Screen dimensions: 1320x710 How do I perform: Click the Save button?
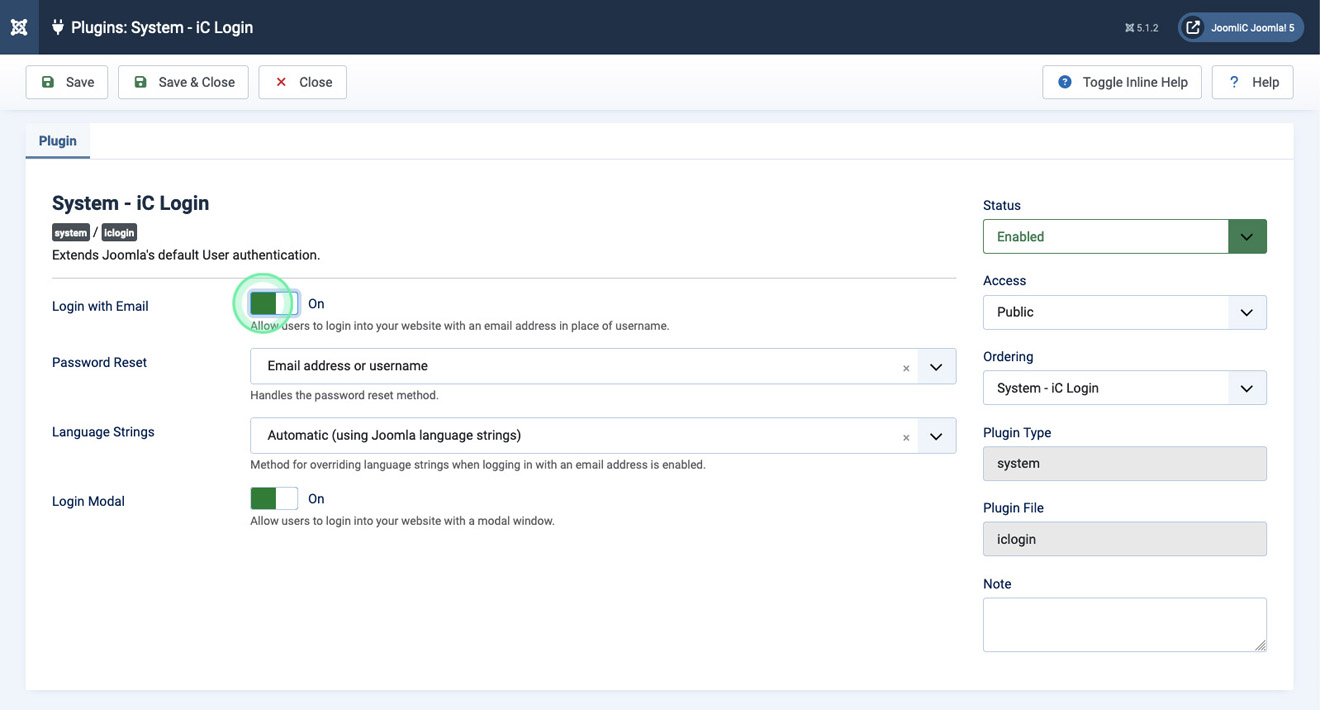pos(67,82)
